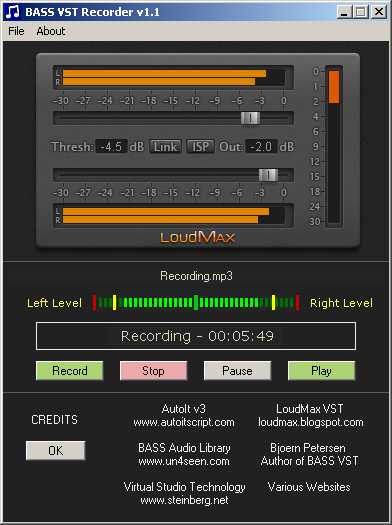Toggle the Link button
Image resolution: width=392 pixels, height=525 pixels.
pos(165,147)
